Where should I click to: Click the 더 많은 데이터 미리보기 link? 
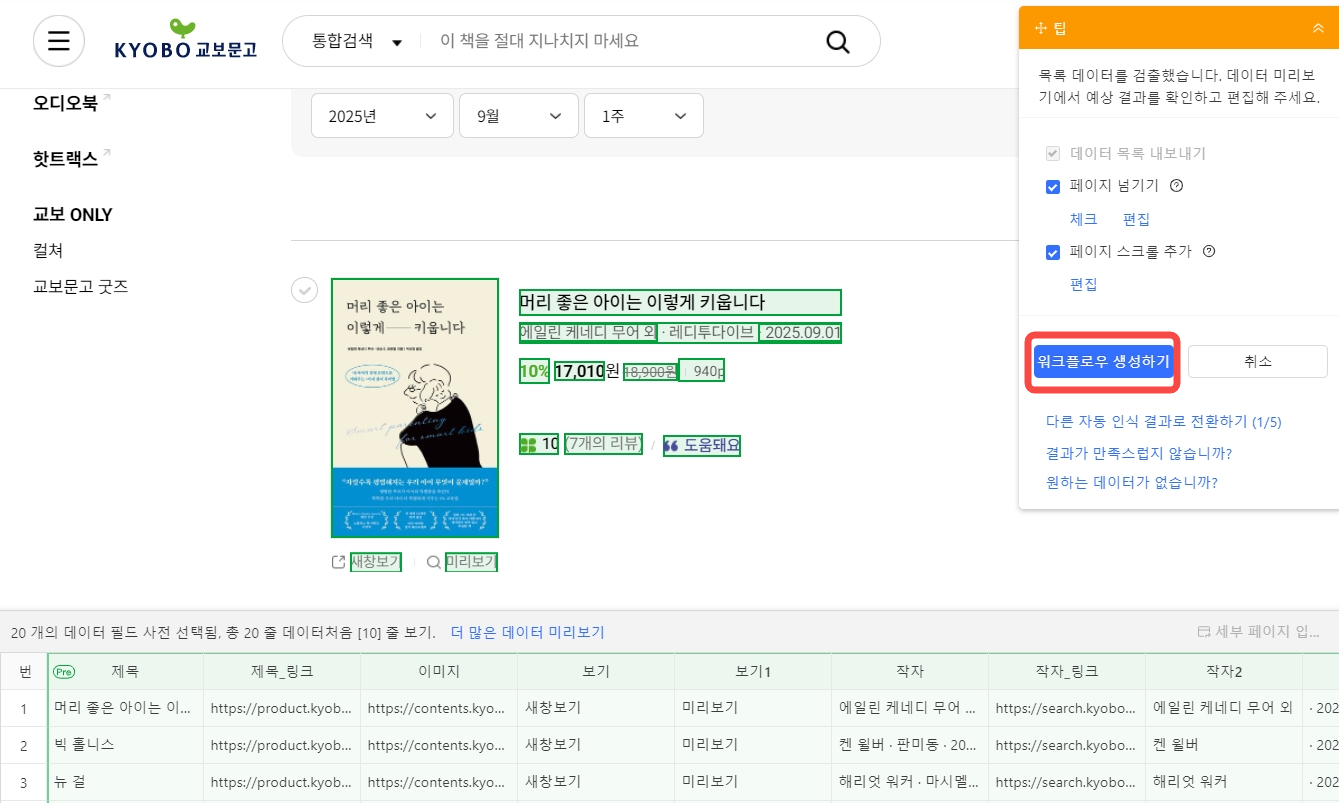click(527, 632)
